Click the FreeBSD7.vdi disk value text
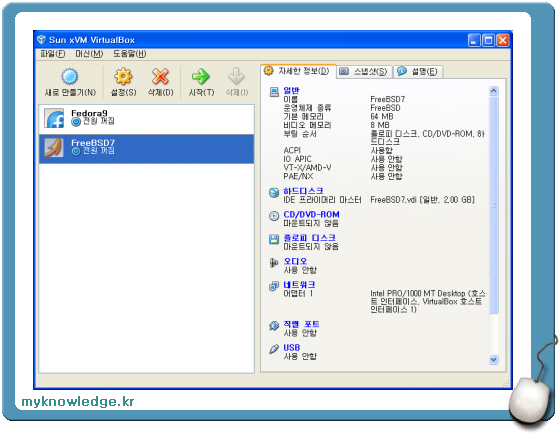560x433 pixels. (x=422, y=200)
